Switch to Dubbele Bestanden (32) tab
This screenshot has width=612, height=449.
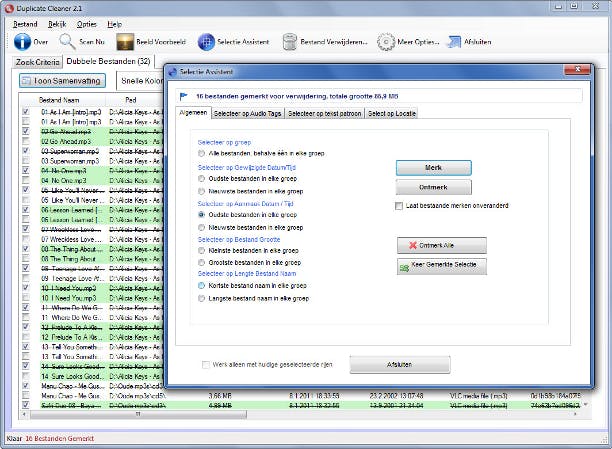tap(109, 61)
